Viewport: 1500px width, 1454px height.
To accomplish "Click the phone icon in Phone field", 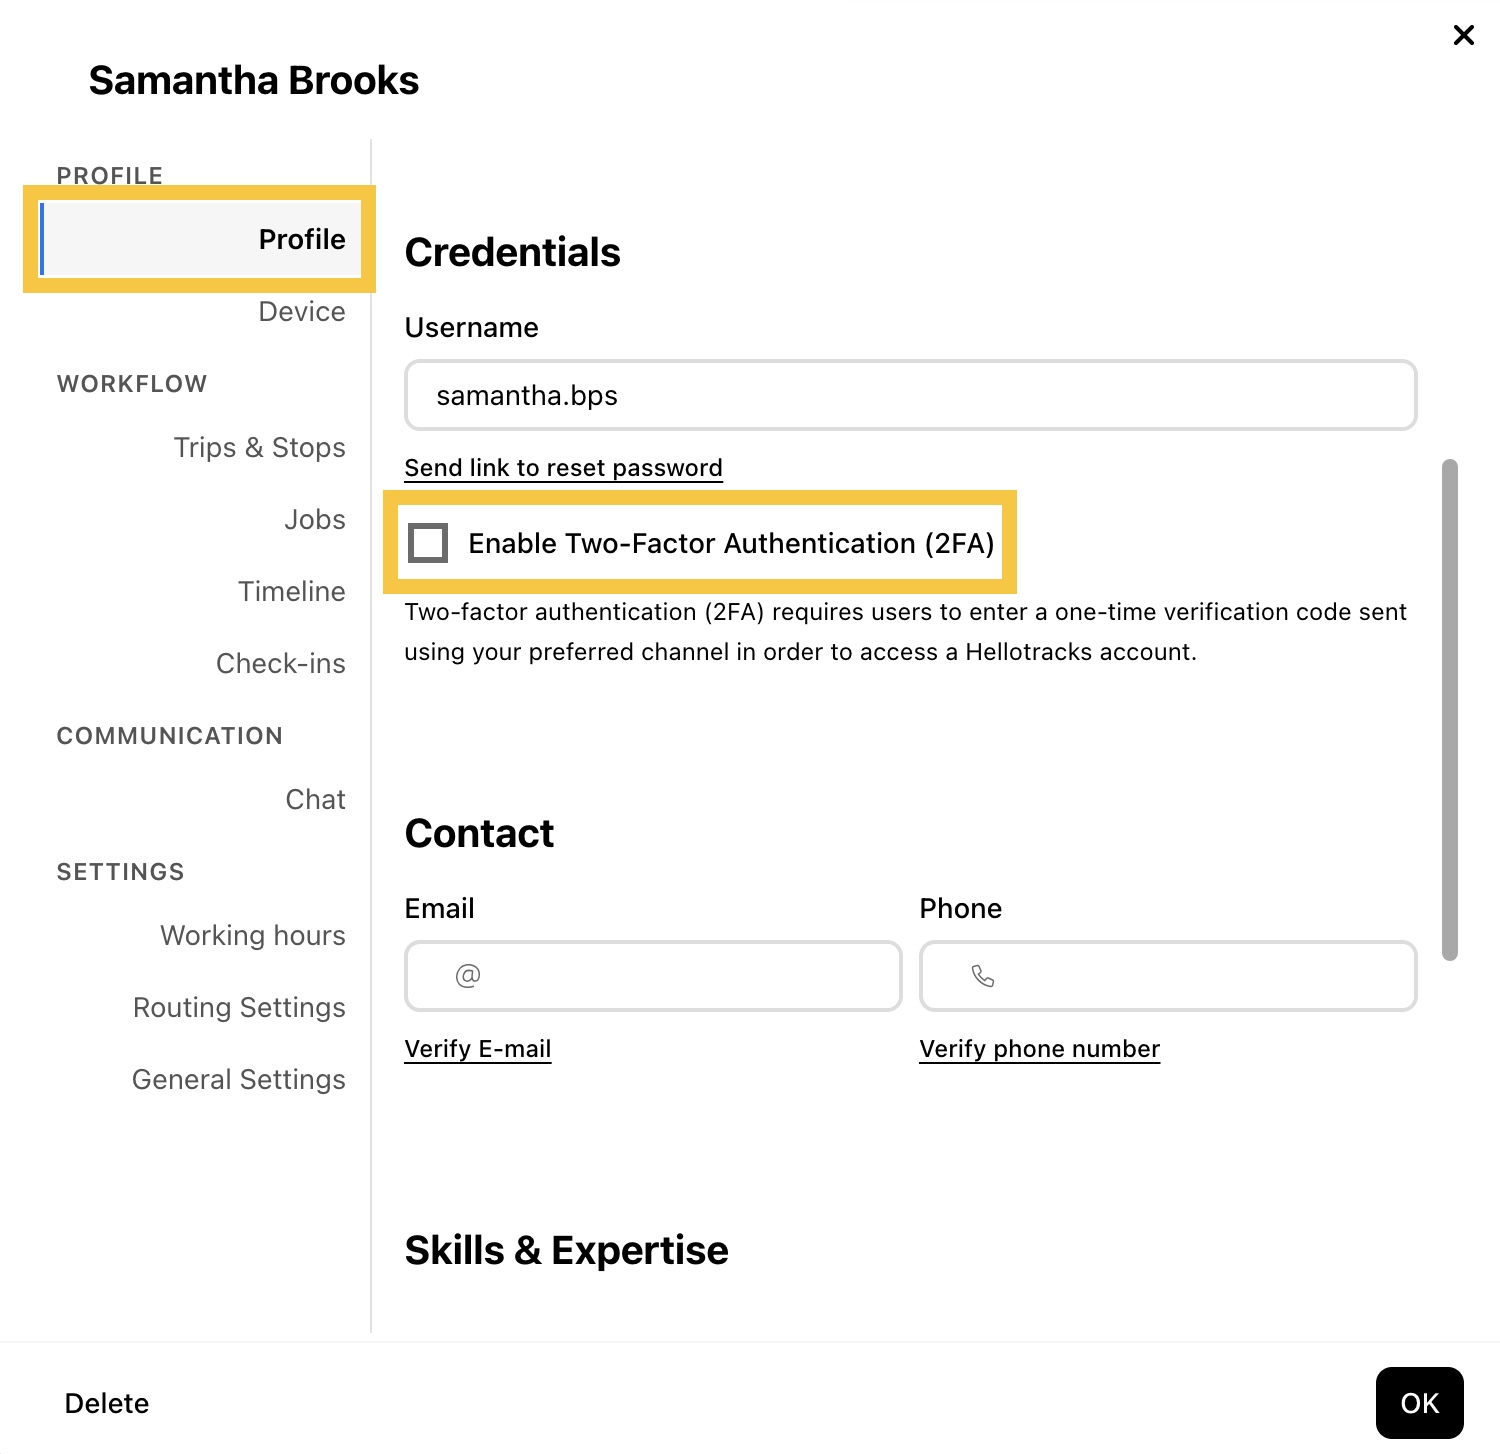I will click(x=983, y=975).
